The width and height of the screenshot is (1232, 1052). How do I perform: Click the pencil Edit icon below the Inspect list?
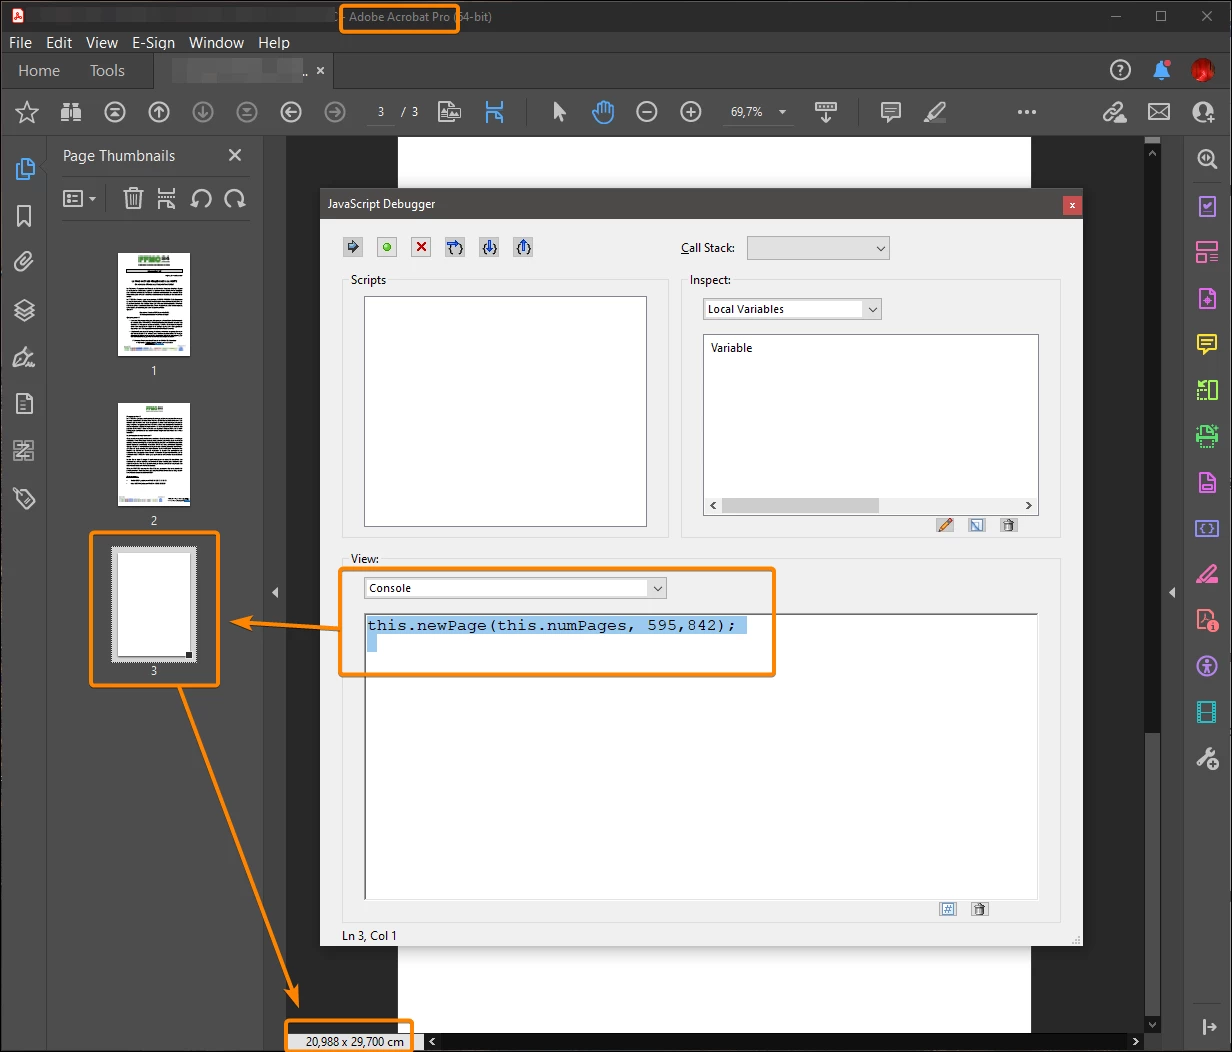pos(945,525)
